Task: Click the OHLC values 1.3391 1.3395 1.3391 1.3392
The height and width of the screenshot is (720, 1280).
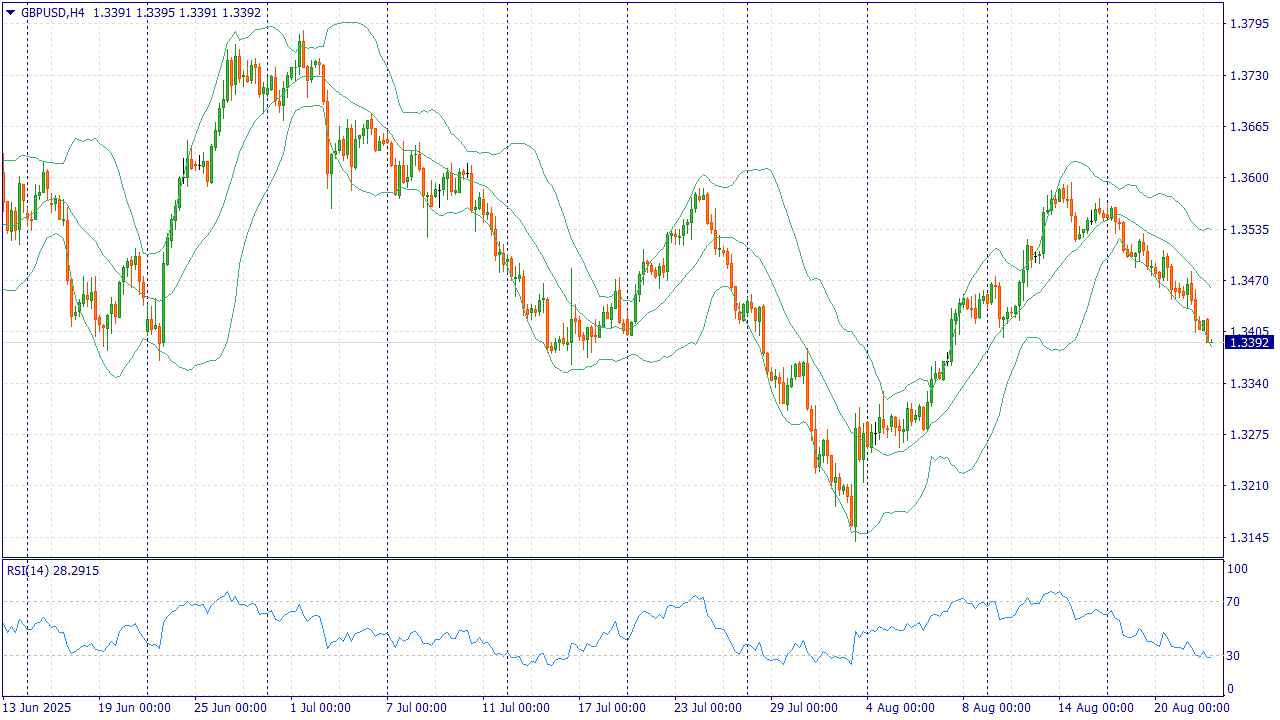Action: pyautogui.click(x=178, y=13)
